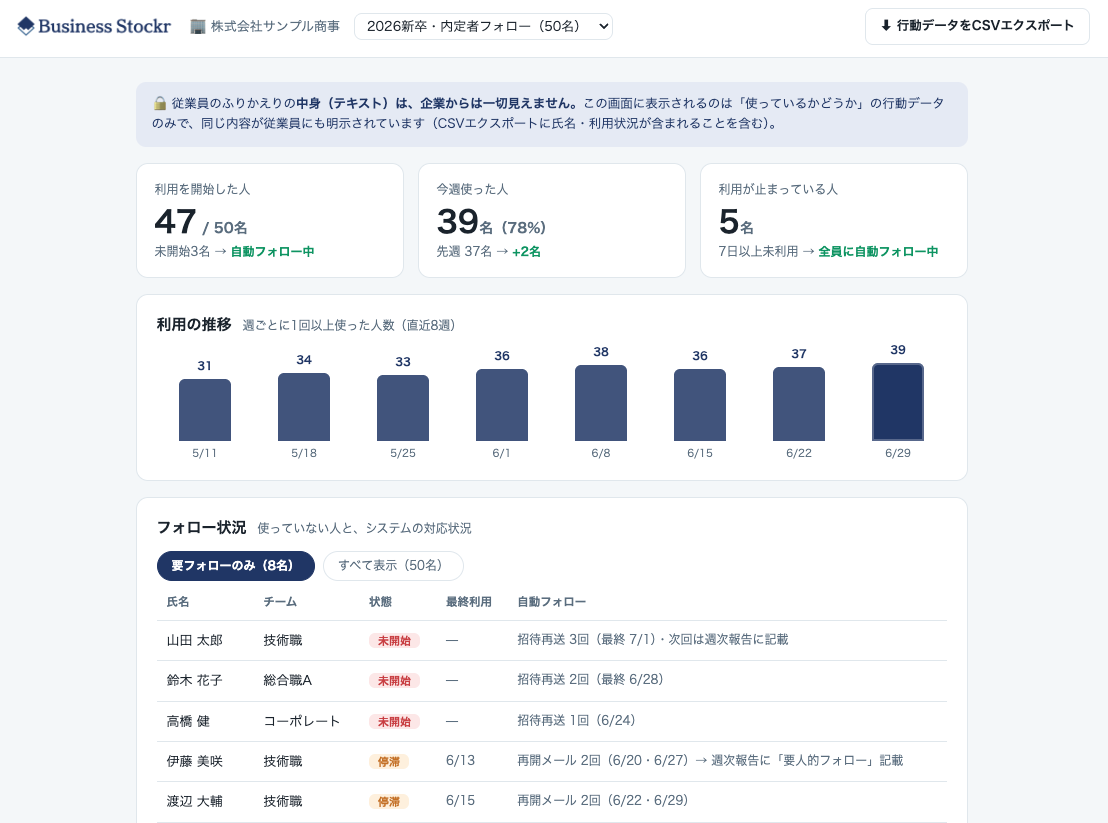The height and width of the screenshot is (823, 1108).
Task: Click 招待再送 2回（最終 6/28） text
Action: click(x=590, y=680)
